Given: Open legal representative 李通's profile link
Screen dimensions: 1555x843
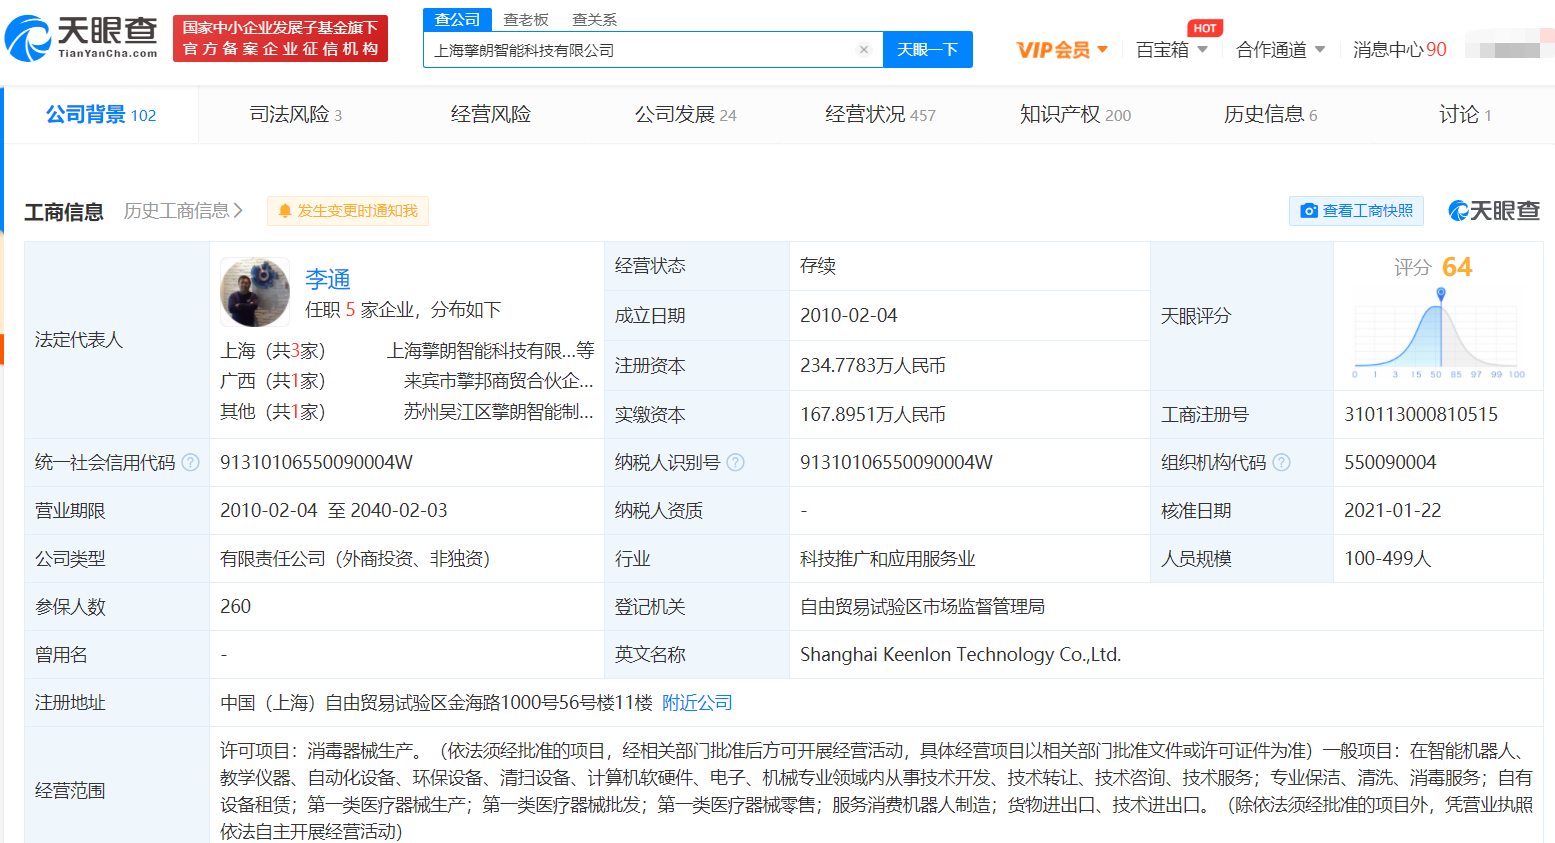Looking at the screenshot, I should pos(328,279).
